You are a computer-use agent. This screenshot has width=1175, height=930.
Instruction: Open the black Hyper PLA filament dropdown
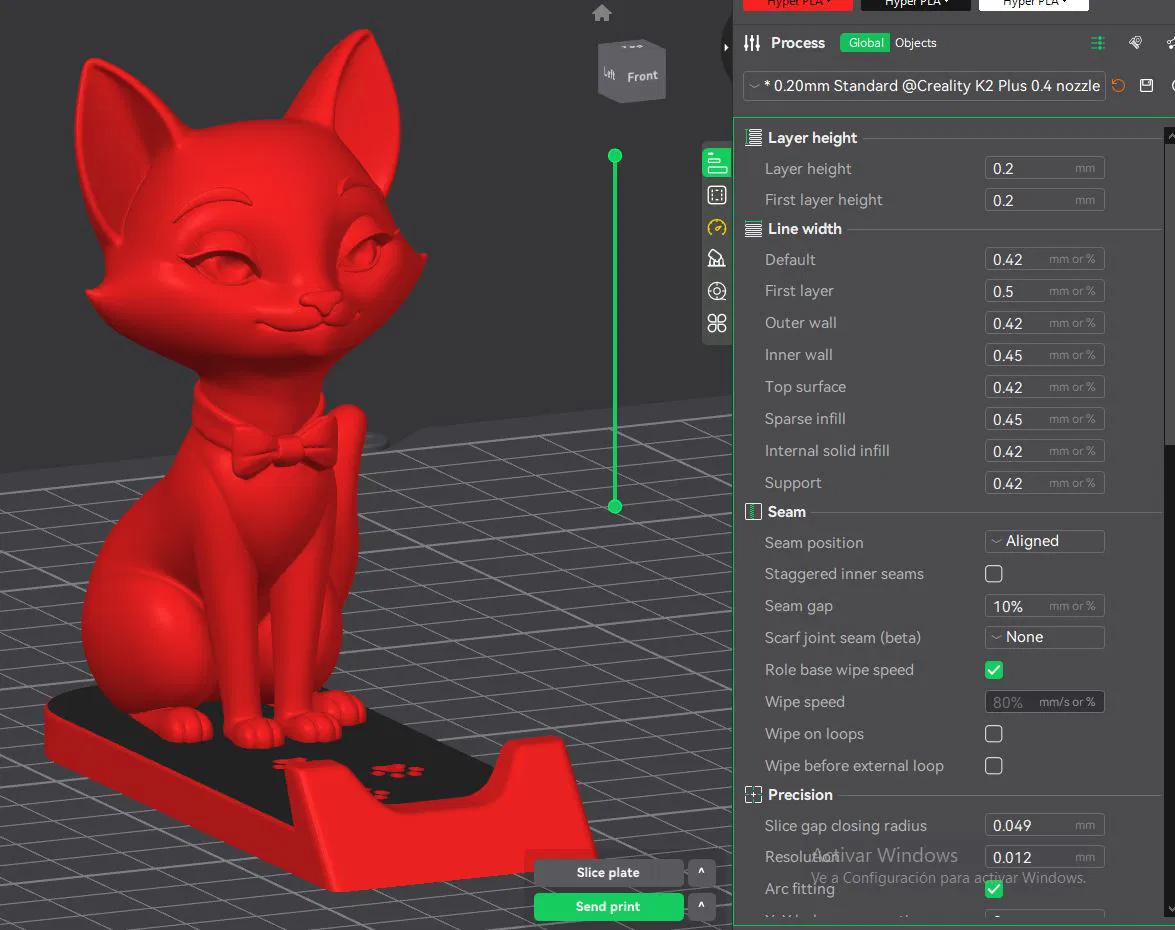click(x=916, y=4)
